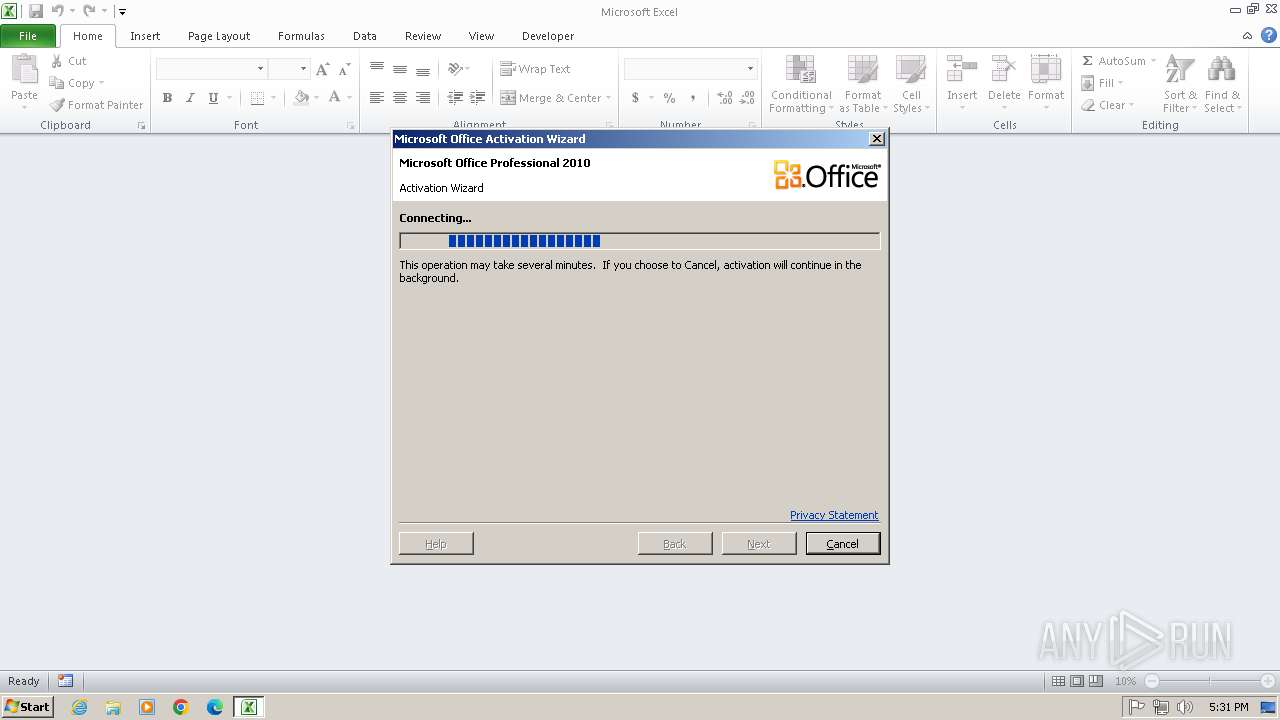This screenshot has height=720, width=1280.
Task: Click Wrap Text
Action: pos(535,69)
